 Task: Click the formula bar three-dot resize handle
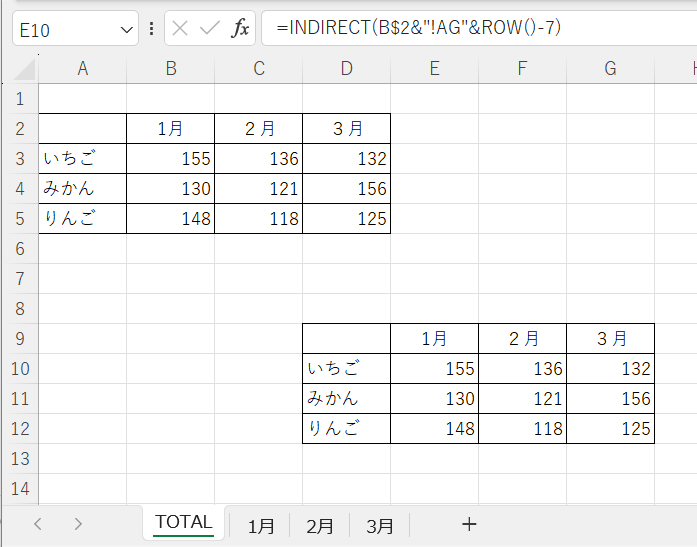tap(151, 29)
